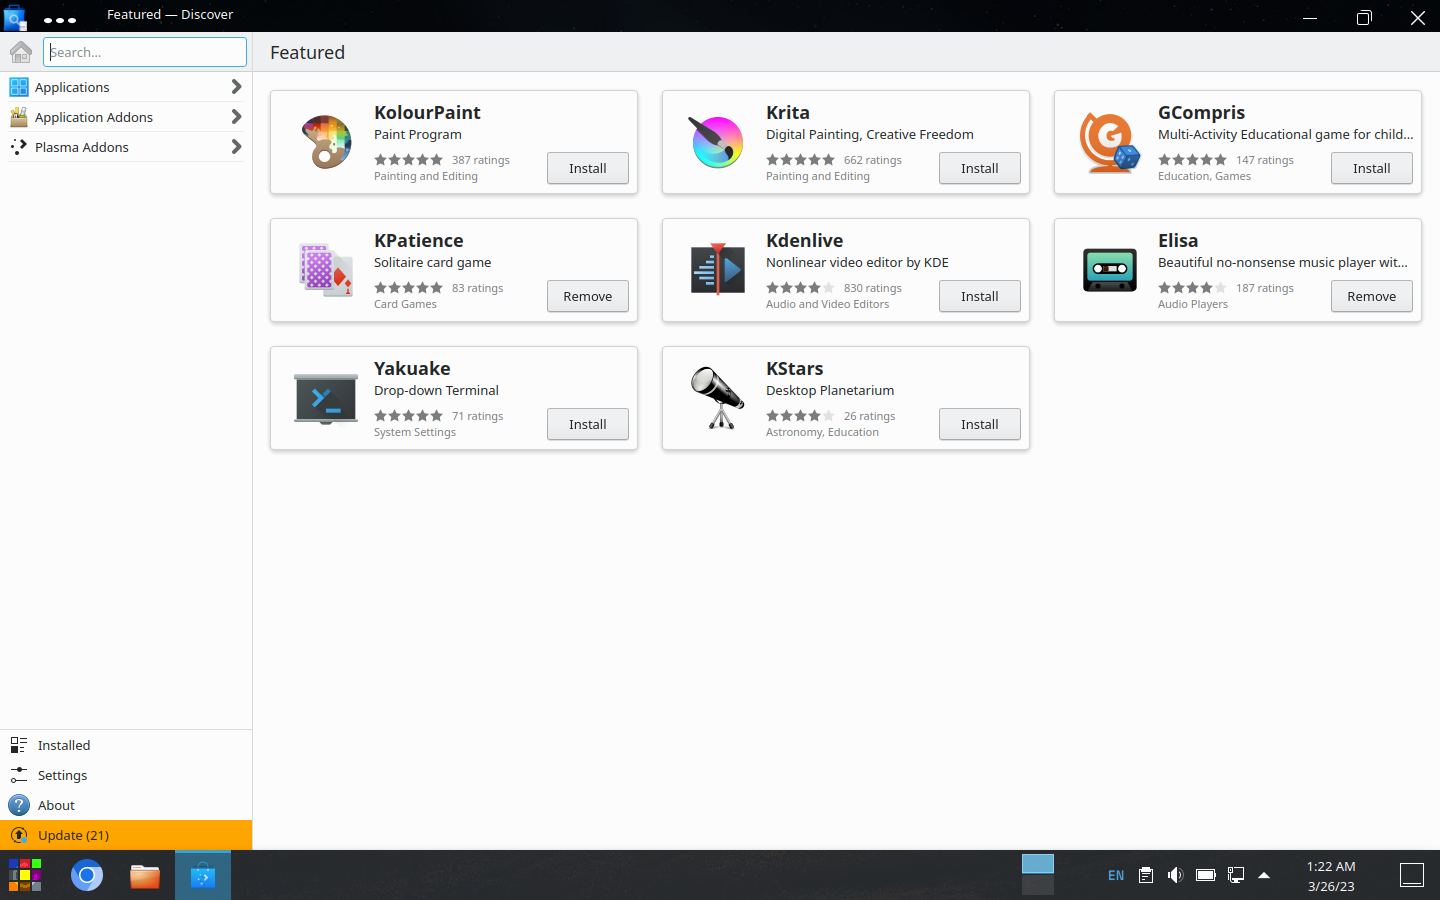
Task: Expand the Plasma Addons chevron
Action: 236,147
